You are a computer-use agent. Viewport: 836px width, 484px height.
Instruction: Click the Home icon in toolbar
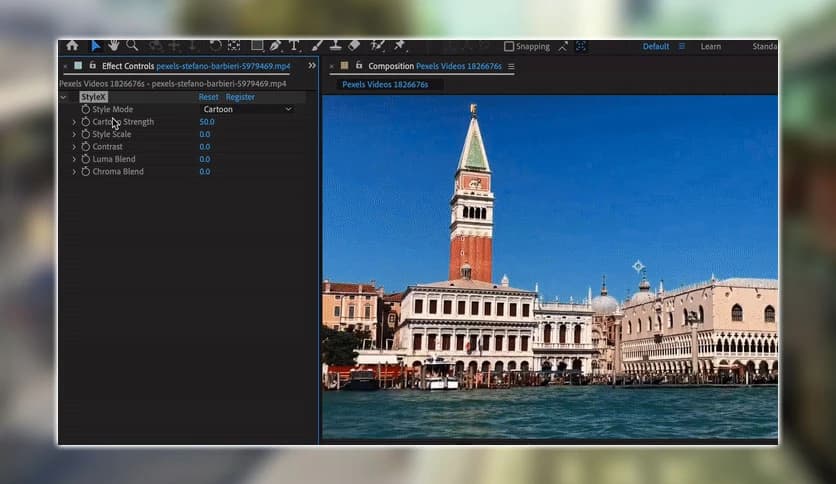(72, 46)
